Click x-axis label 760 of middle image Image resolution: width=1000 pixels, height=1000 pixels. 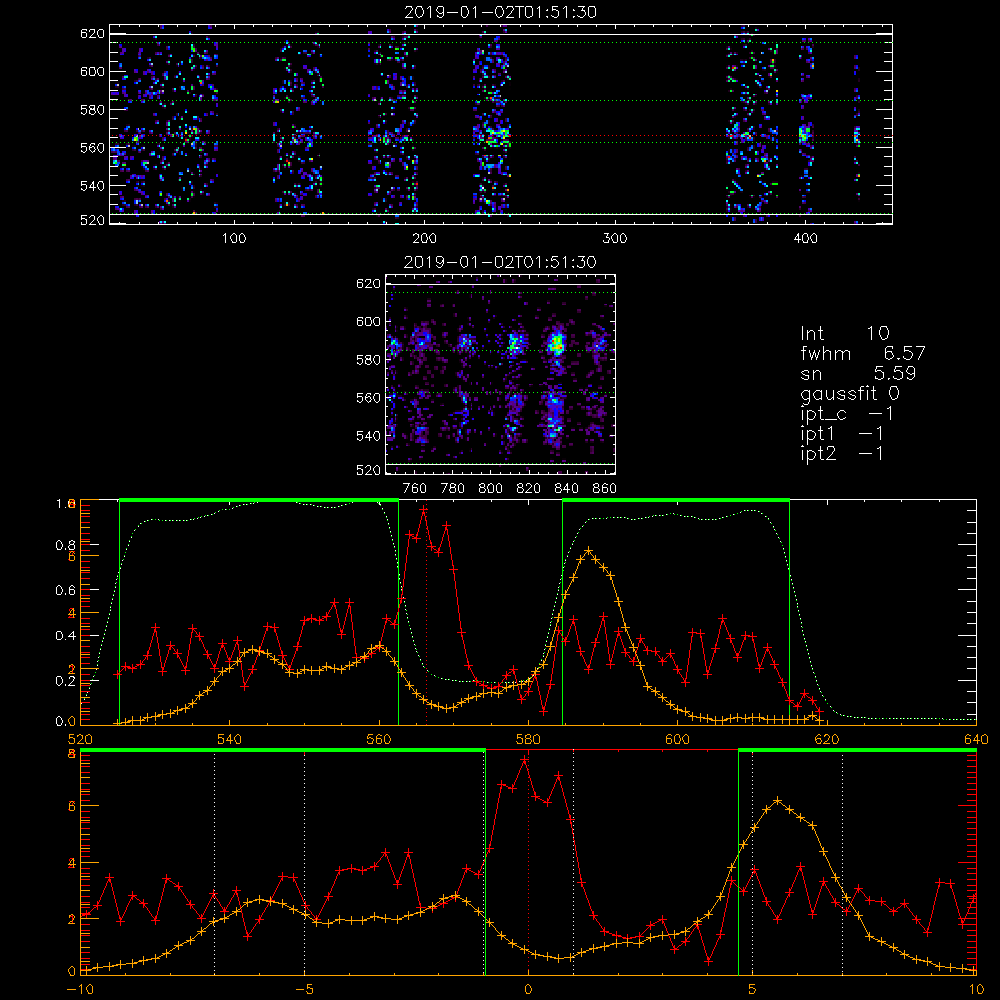click(x=415, y=489)
